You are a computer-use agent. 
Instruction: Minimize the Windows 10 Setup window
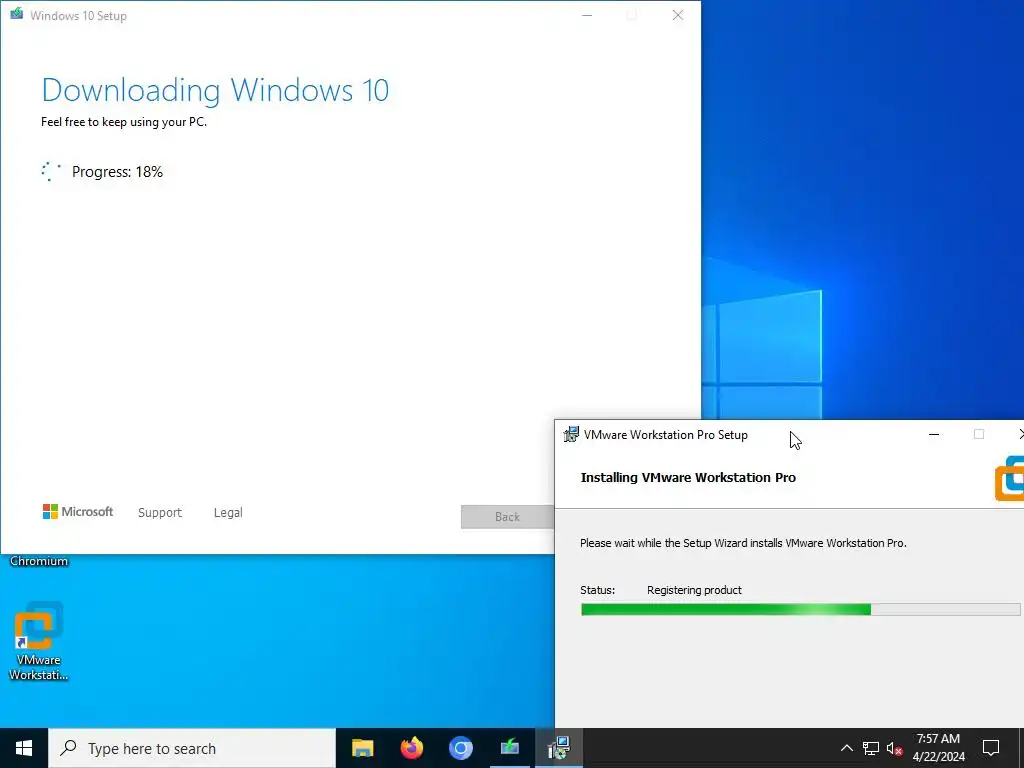coord(587,16)
